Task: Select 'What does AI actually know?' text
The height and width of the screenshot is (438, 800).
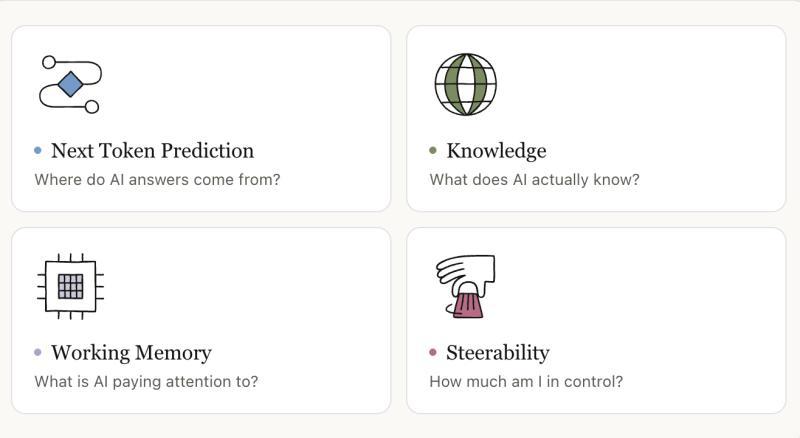Action: pos(534,180)
